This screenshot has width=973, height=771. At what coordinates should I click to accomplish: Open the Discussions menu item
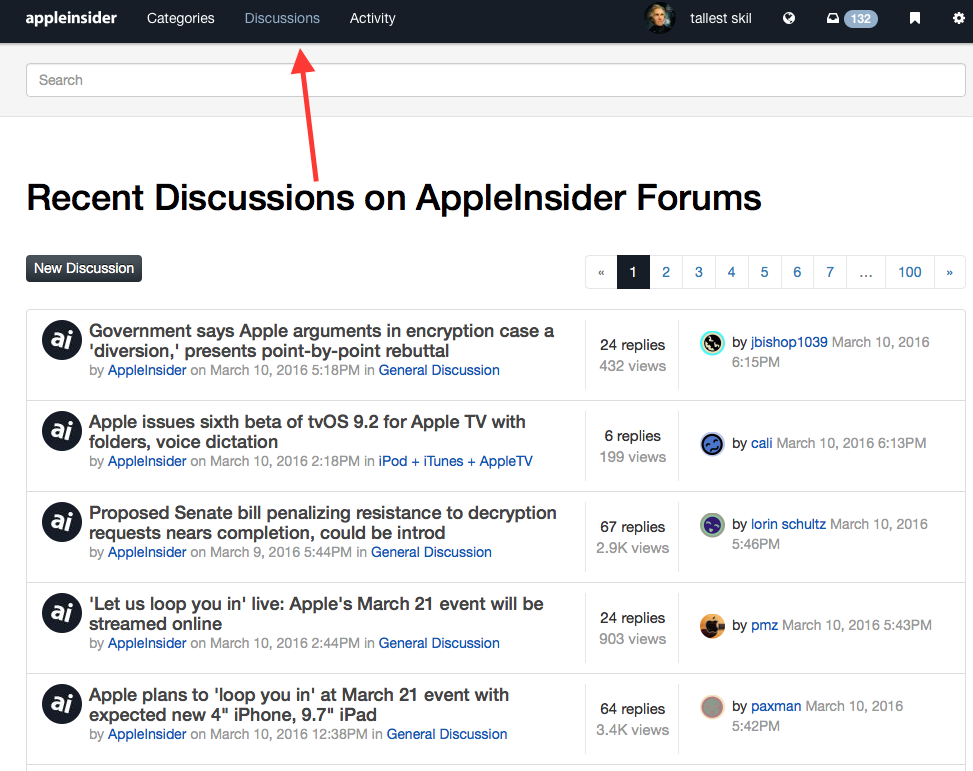[x=282, y=19]
